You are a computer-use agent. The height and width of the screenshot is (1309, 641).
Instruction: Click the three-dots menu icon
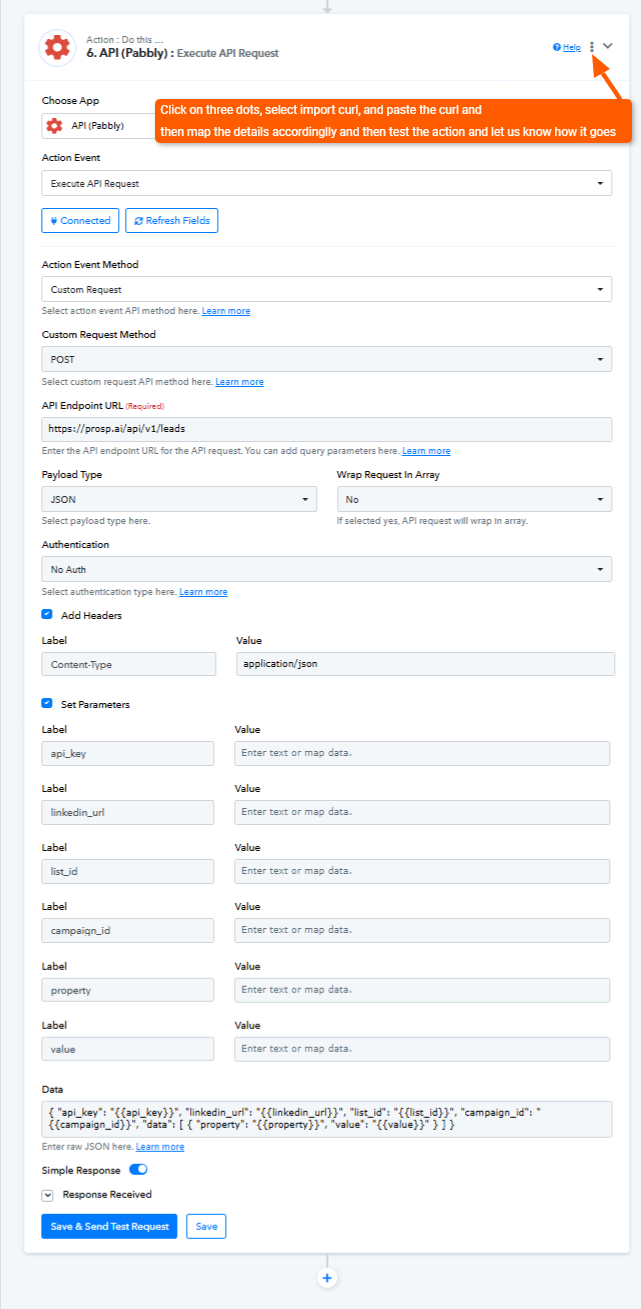click(x=592, y=46)
